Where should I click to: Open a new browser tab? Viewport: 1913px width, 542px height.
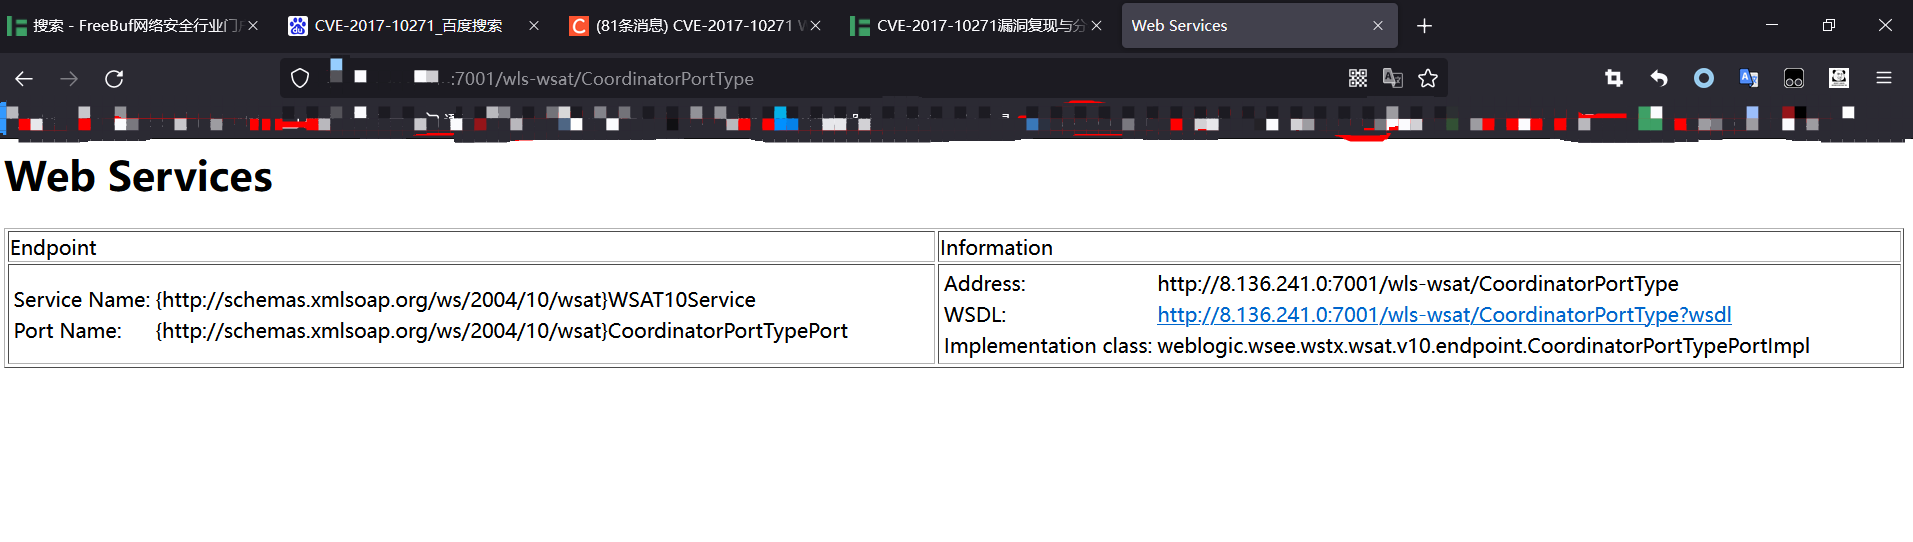click(x=1425, y=26)
